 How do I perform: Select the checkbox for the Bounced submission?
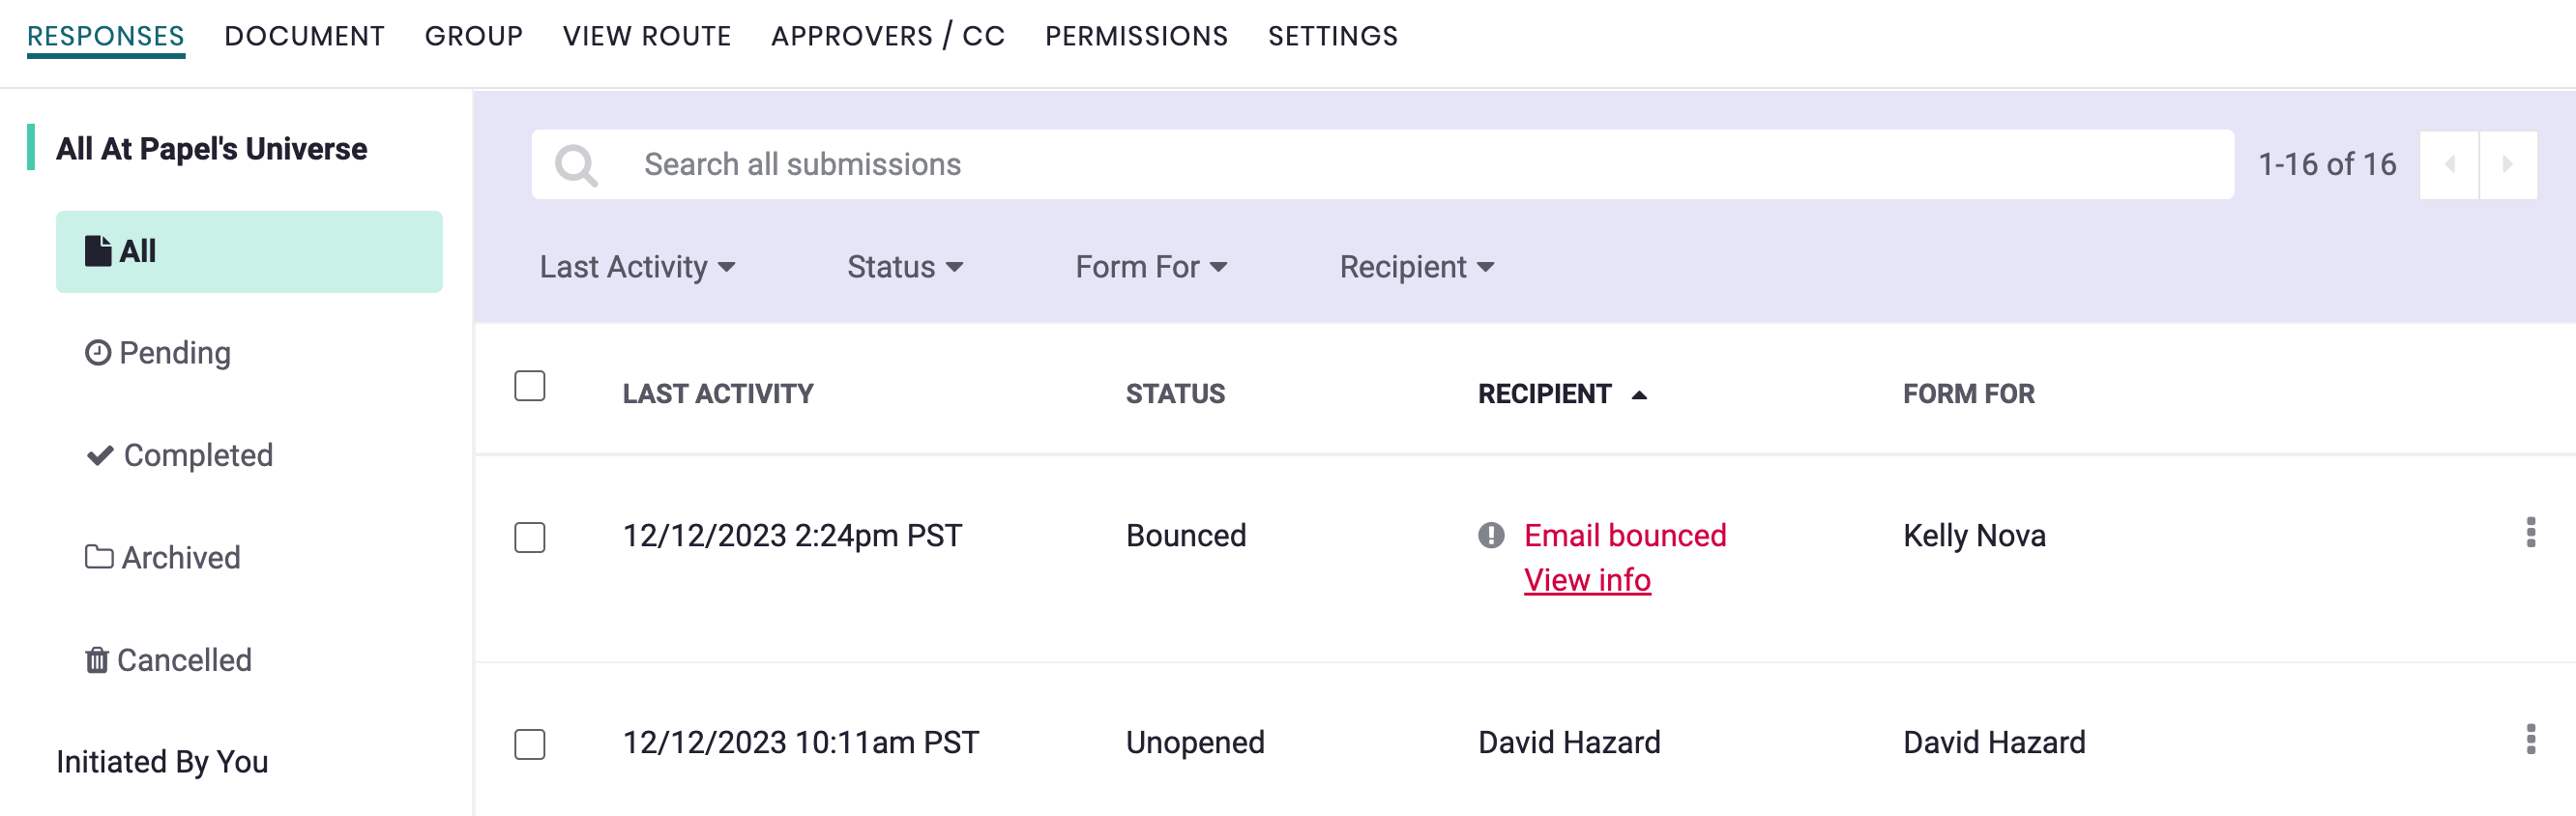[530, 537]
